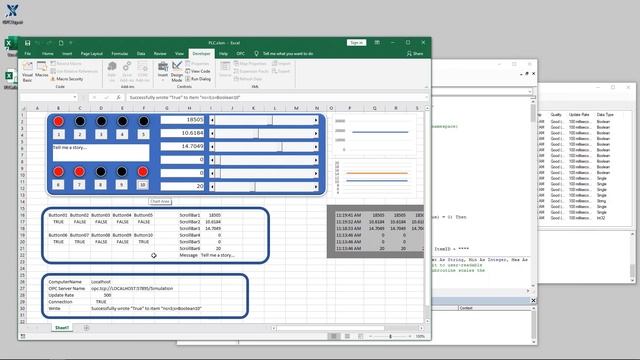Click the 100% zoom level
Screen dimensions: 640x360
tap(420, 336)
